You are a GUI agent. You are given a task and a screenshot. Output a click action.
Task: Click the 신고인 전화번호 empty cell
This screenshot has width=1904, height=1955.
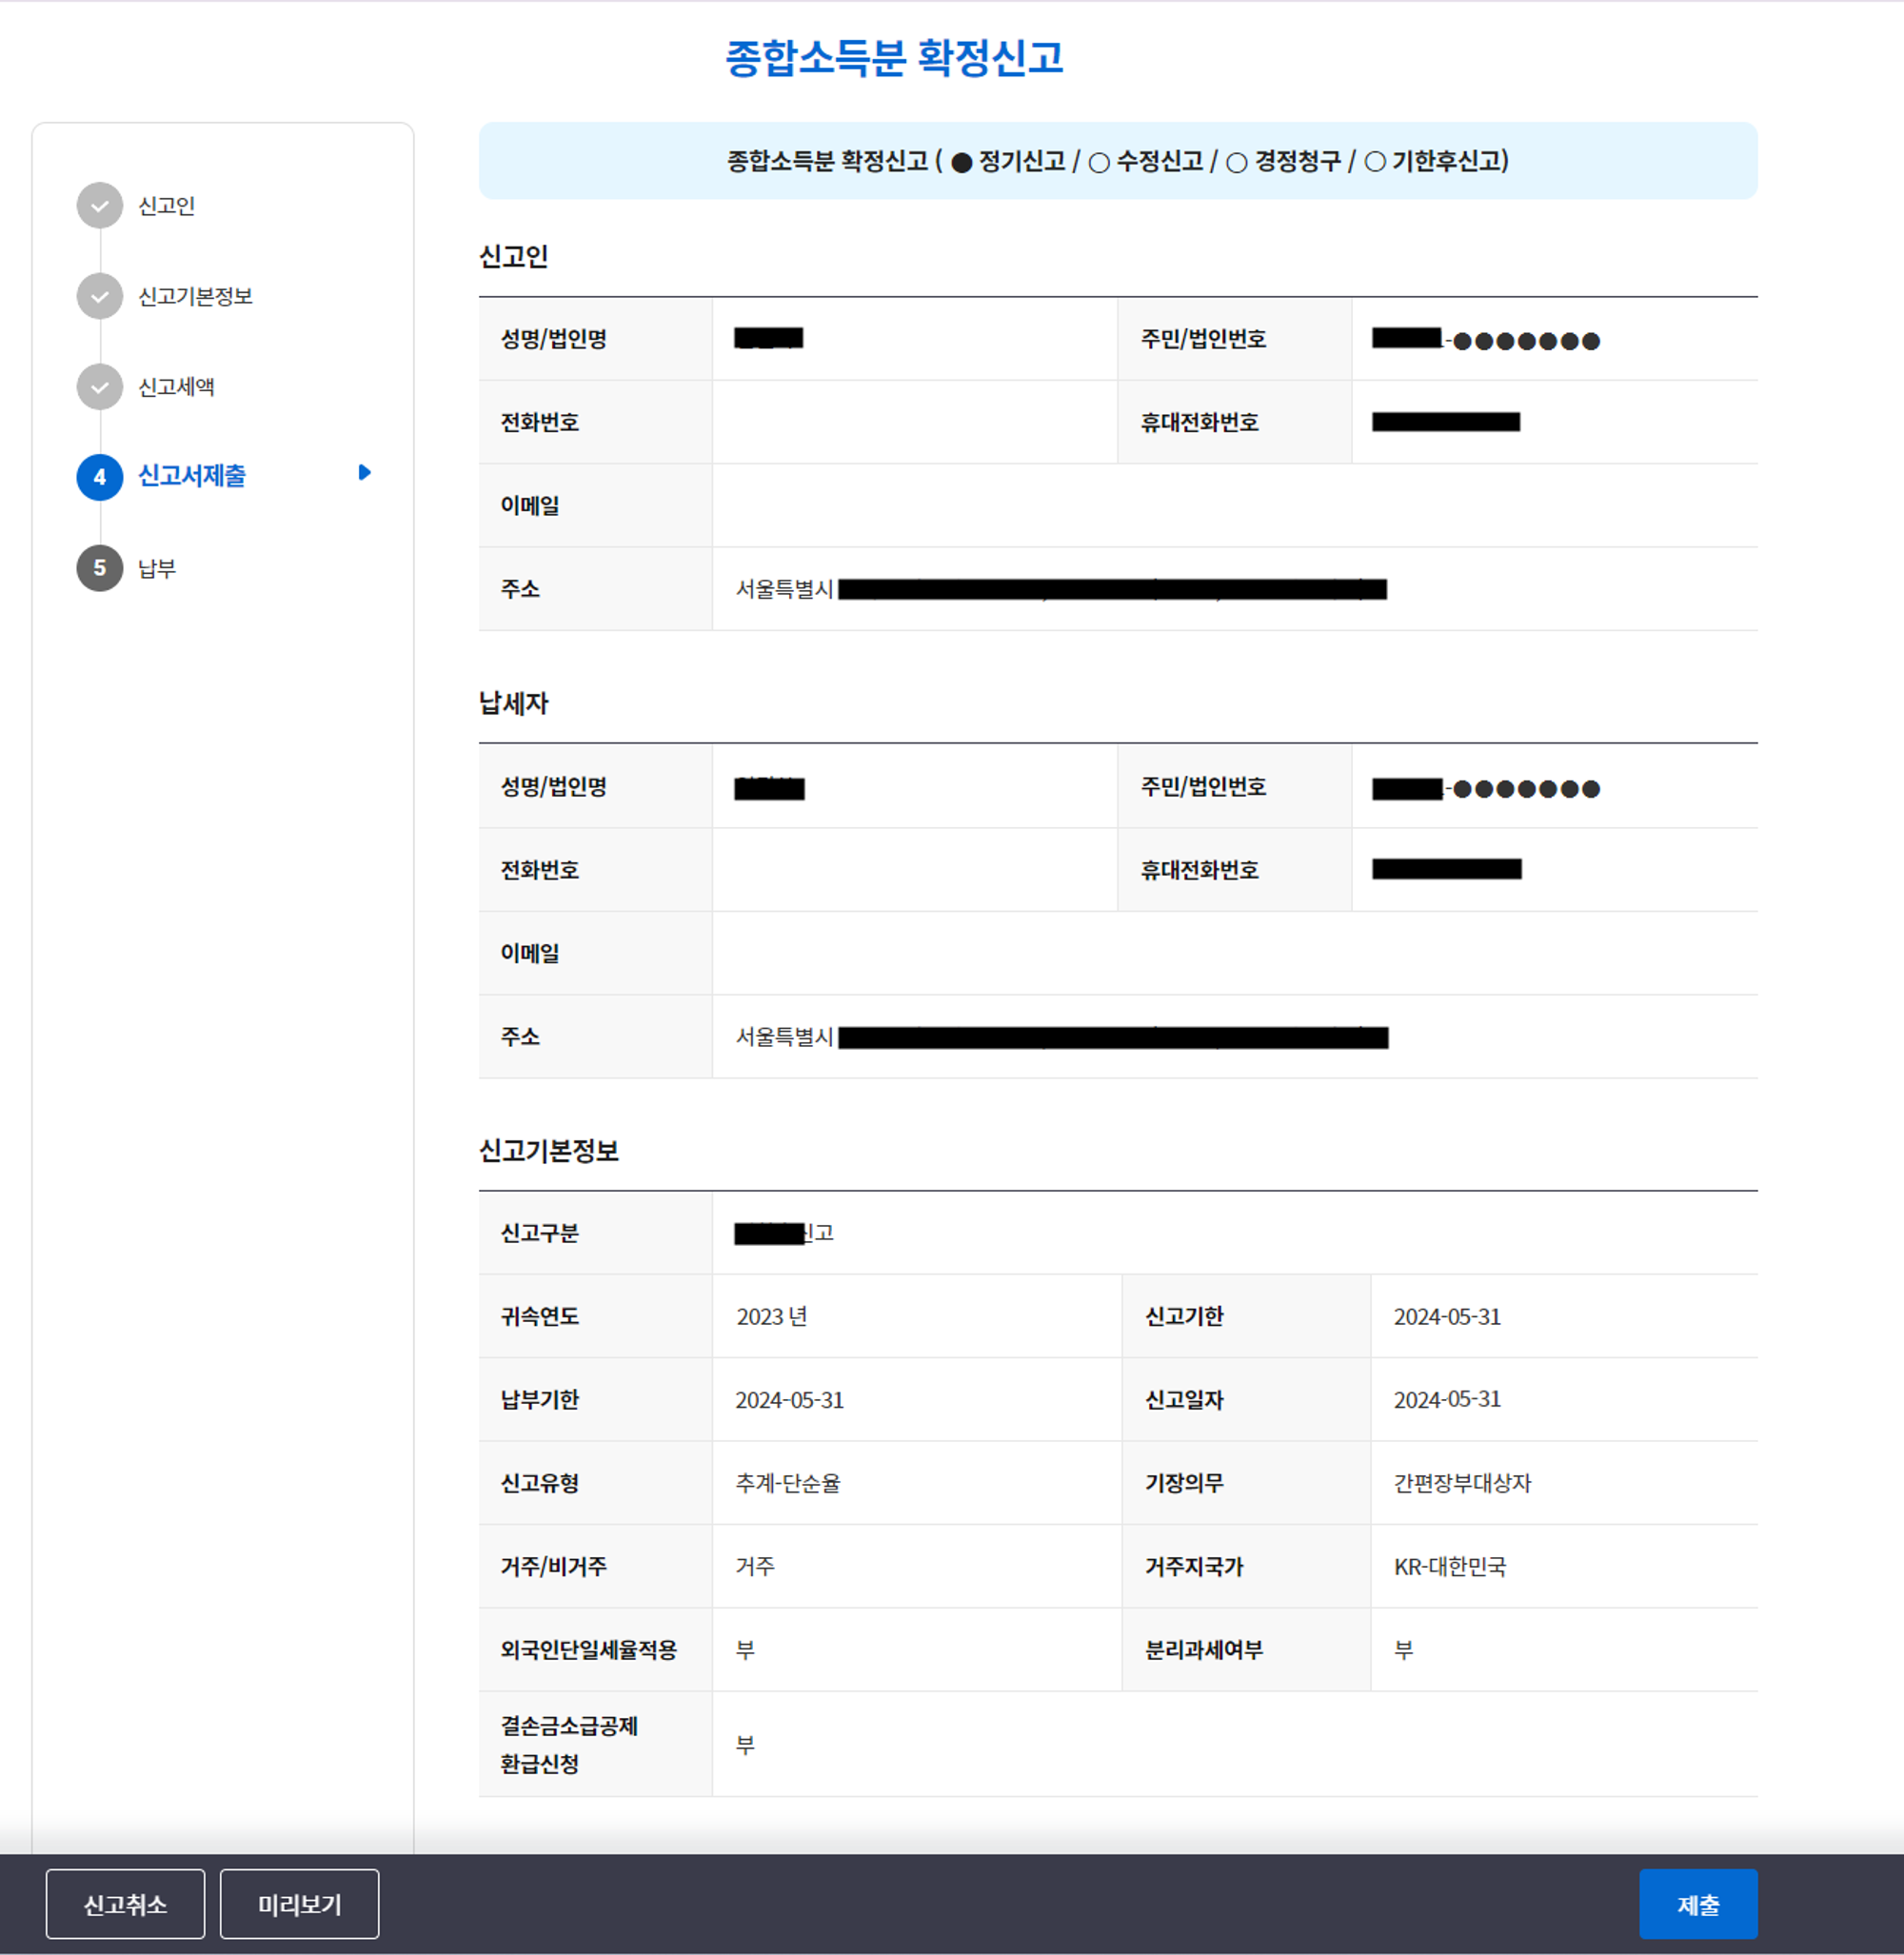(915, 422)
